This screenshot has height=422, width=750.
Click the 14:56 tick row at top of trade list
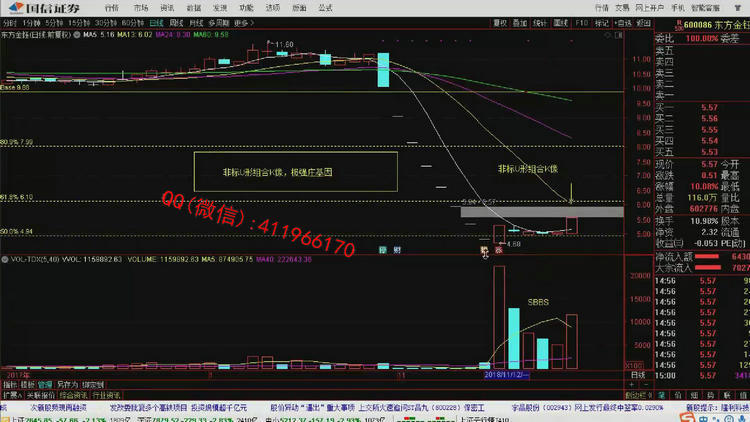(x=702, y=281)
